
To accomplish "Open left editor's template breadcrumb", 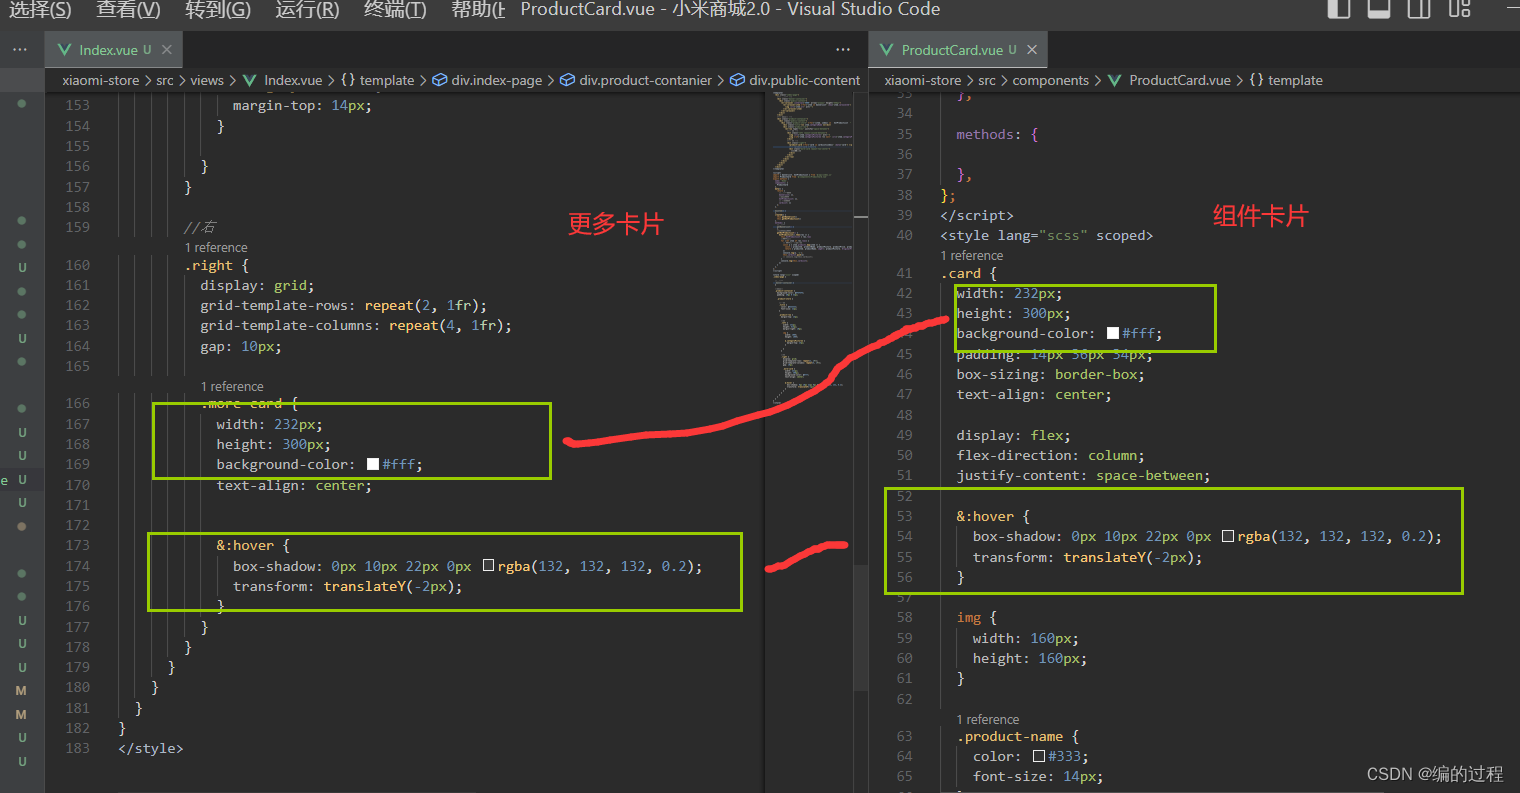I will pos(377,80).
